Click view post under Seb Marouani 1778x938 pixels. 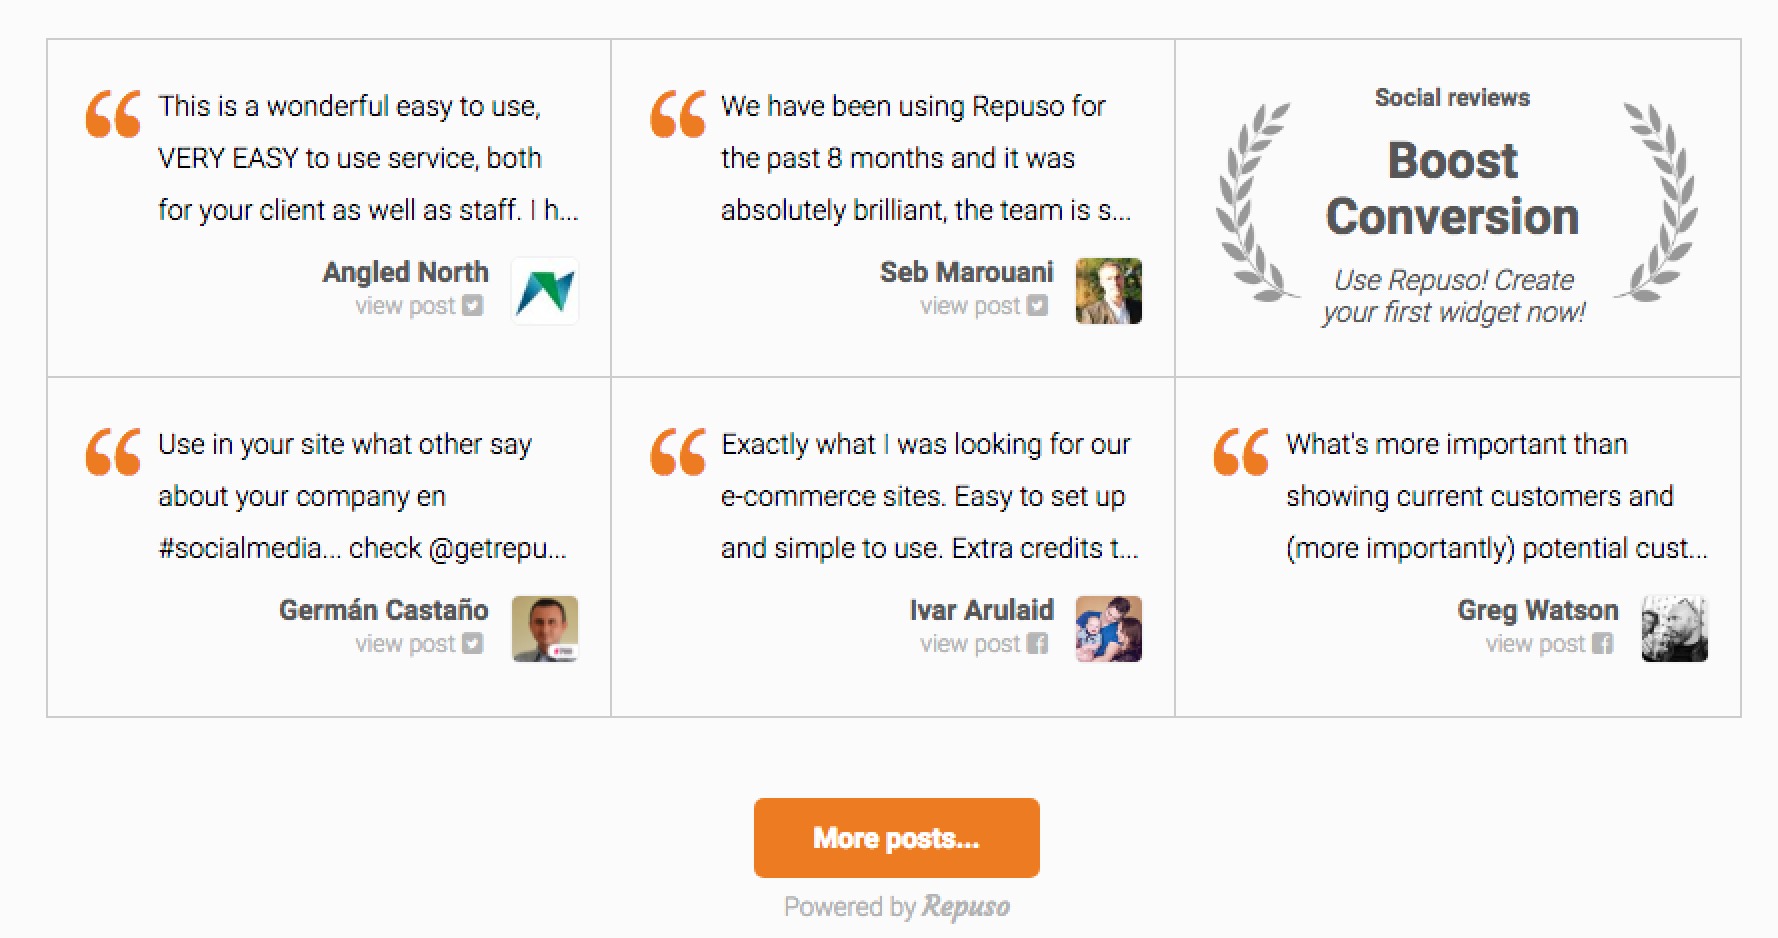[970, 306]
